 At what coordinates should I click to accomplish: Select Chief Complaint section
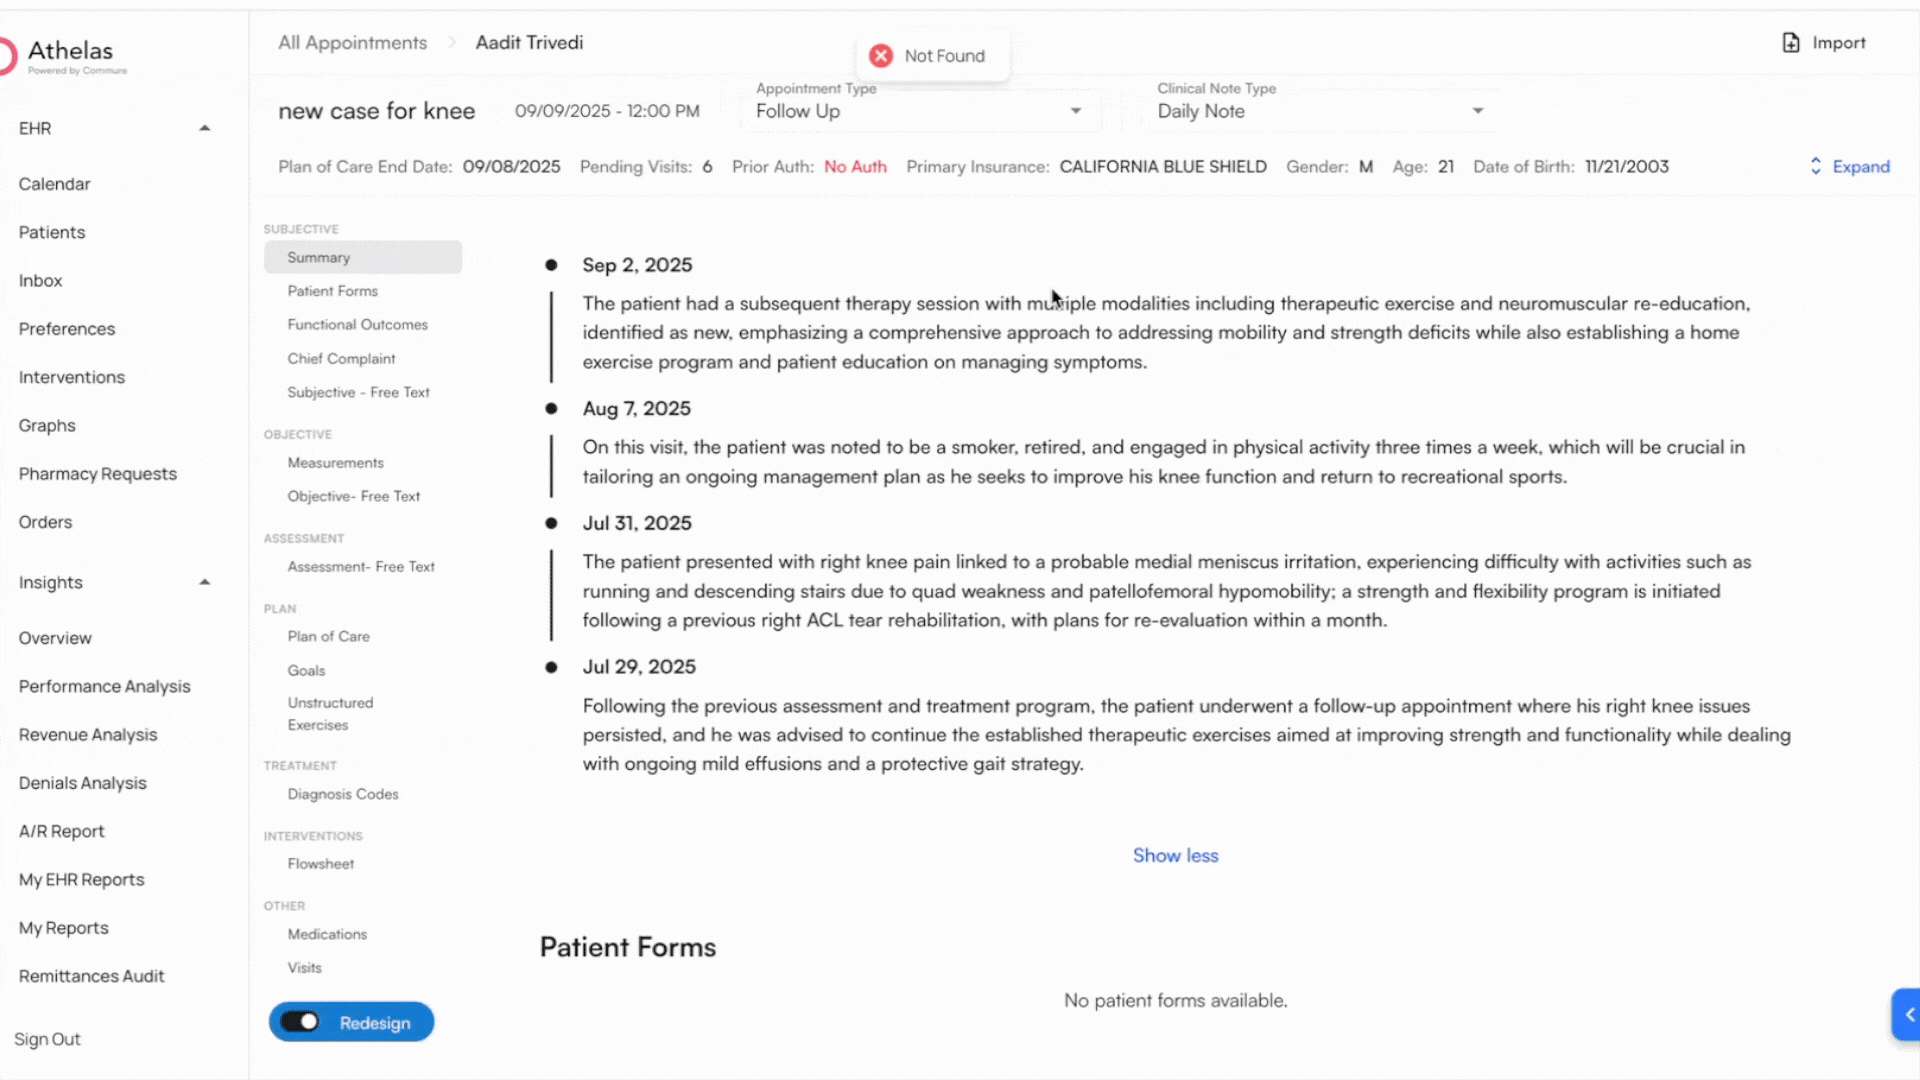(x=341, y=359)
